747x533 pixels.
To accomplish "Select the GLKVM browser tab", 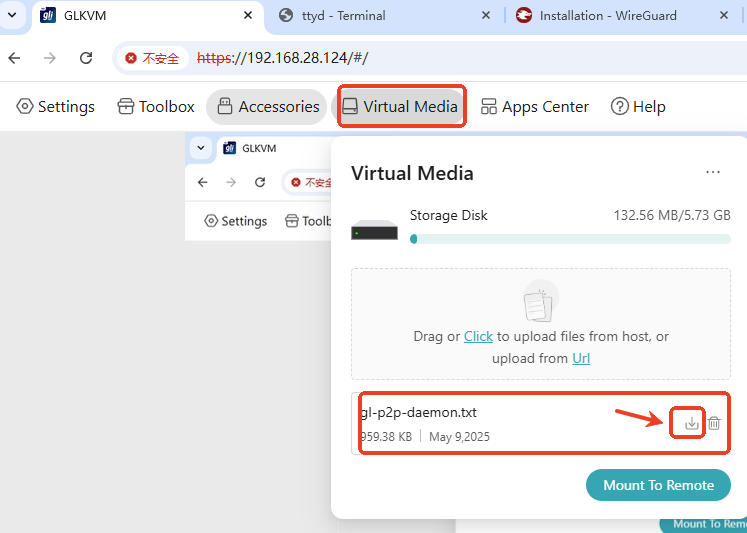I will pyautogui.click(x=148, y=16).
